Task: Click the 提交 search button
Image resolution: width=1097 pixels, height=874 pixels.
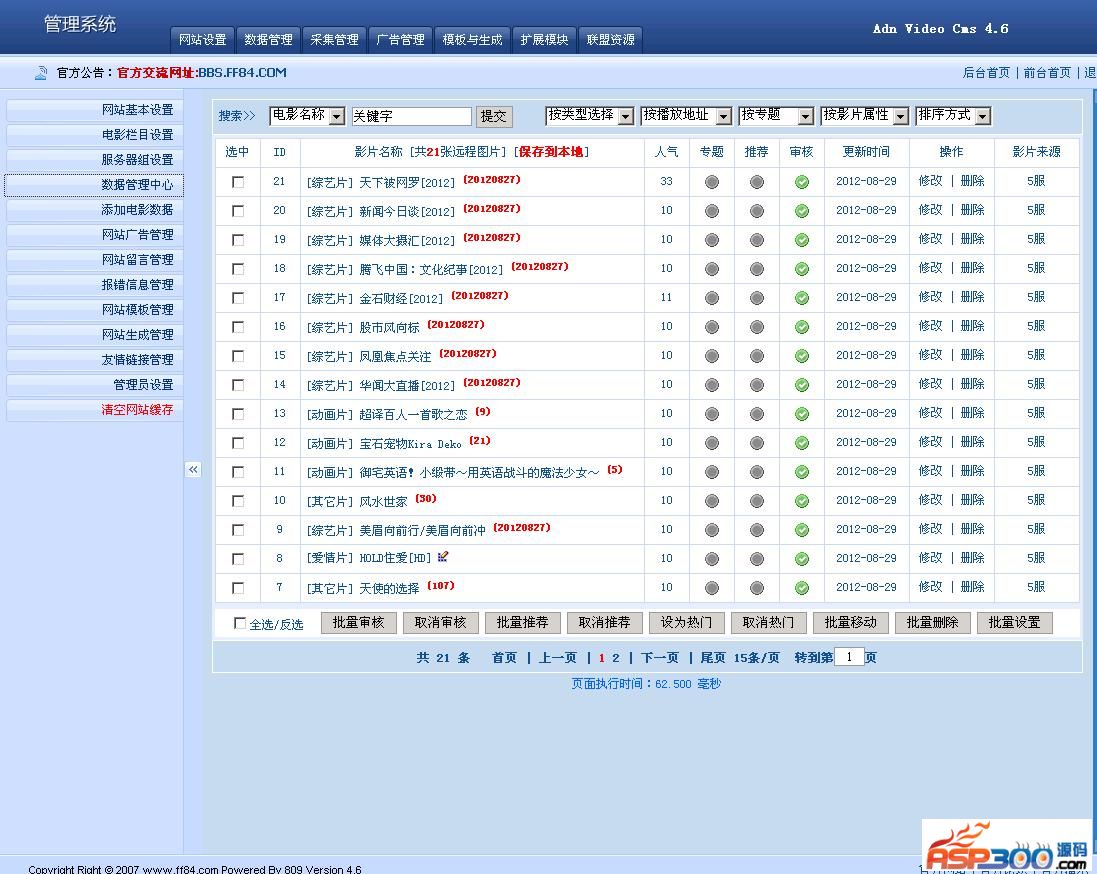Action: (x=494, y=116)
